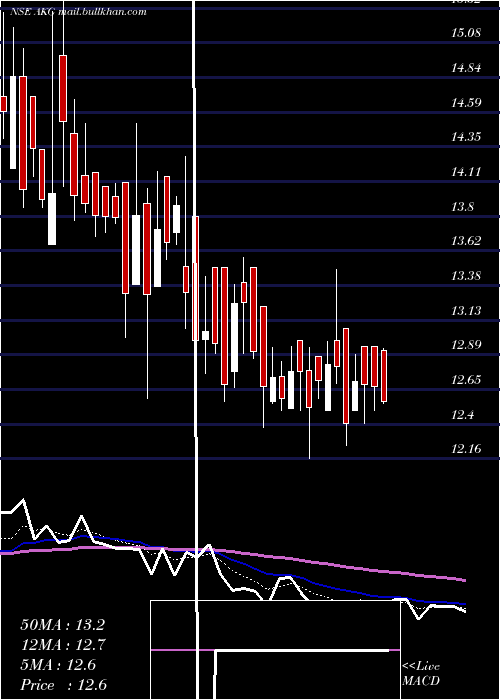Click the 14.84 price axis label
The width and height of the screenshot is (500, 700).
pyautogui.click(x=466, y=68)
